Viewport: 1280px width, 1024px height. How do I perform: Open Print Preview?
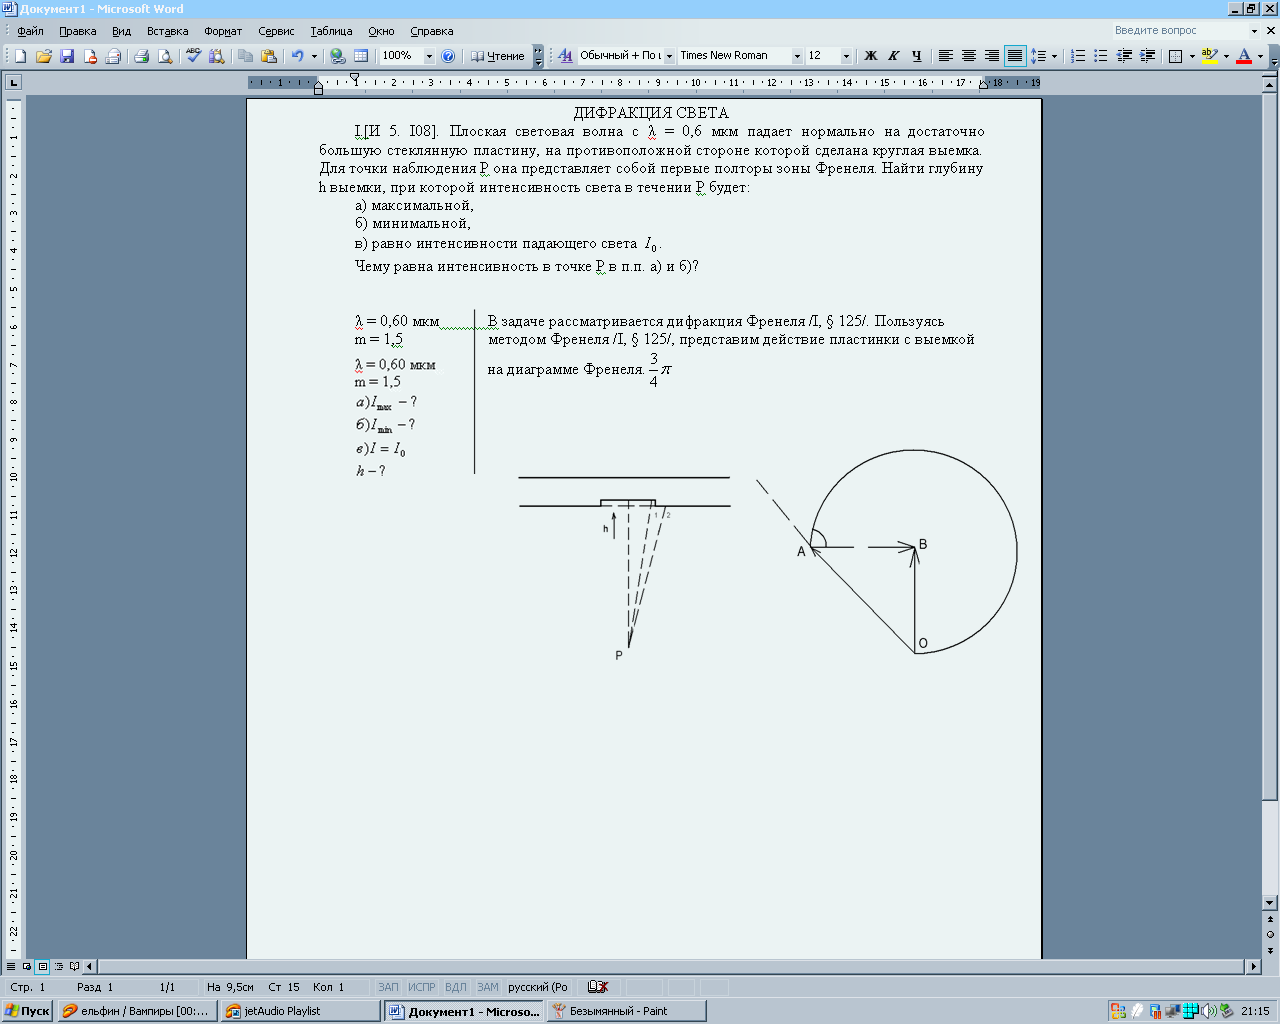[x=165, y=56]
